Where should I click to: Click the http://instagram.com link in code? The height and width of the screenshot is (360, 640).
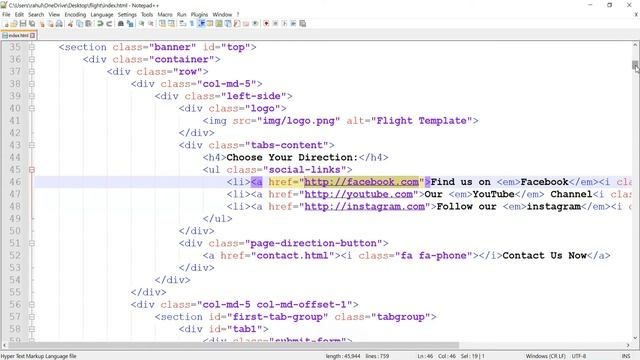tap(364, 207)
